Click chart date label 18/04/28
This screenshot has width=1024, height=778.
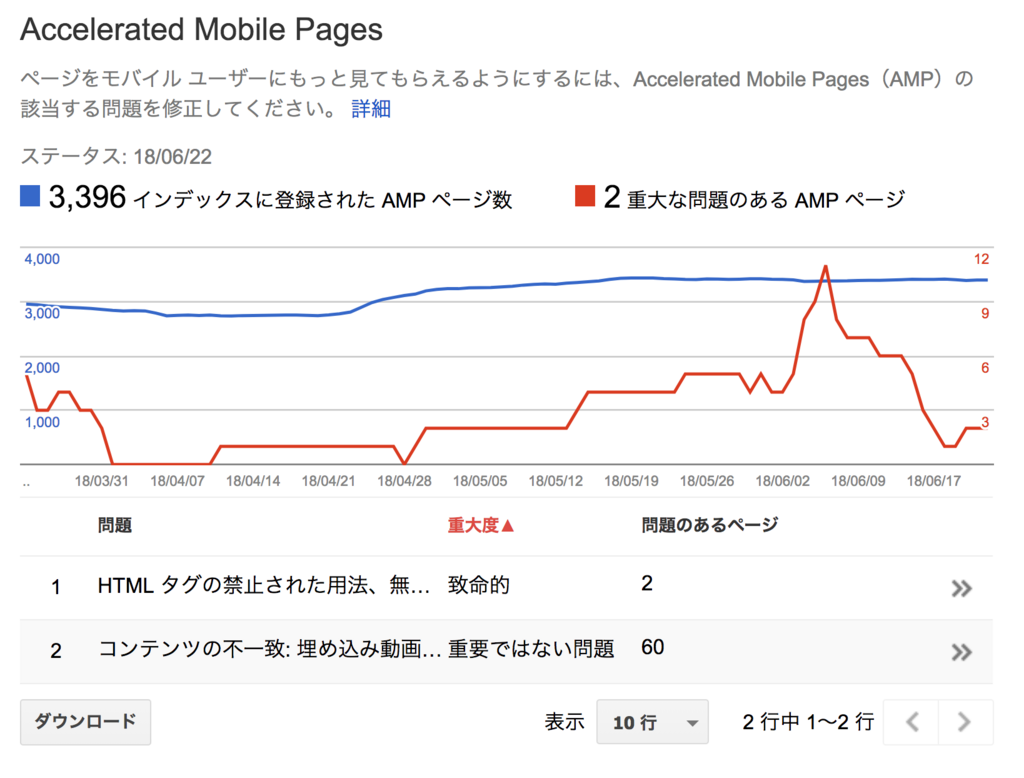(x=404, y=481)
